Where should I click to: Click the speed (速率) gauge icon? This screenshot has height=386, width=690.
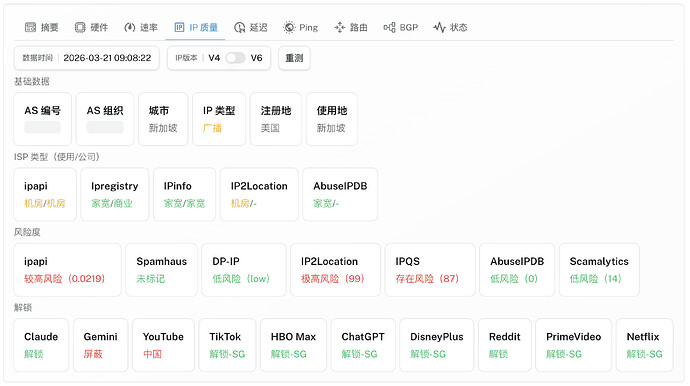click(129, 28)
